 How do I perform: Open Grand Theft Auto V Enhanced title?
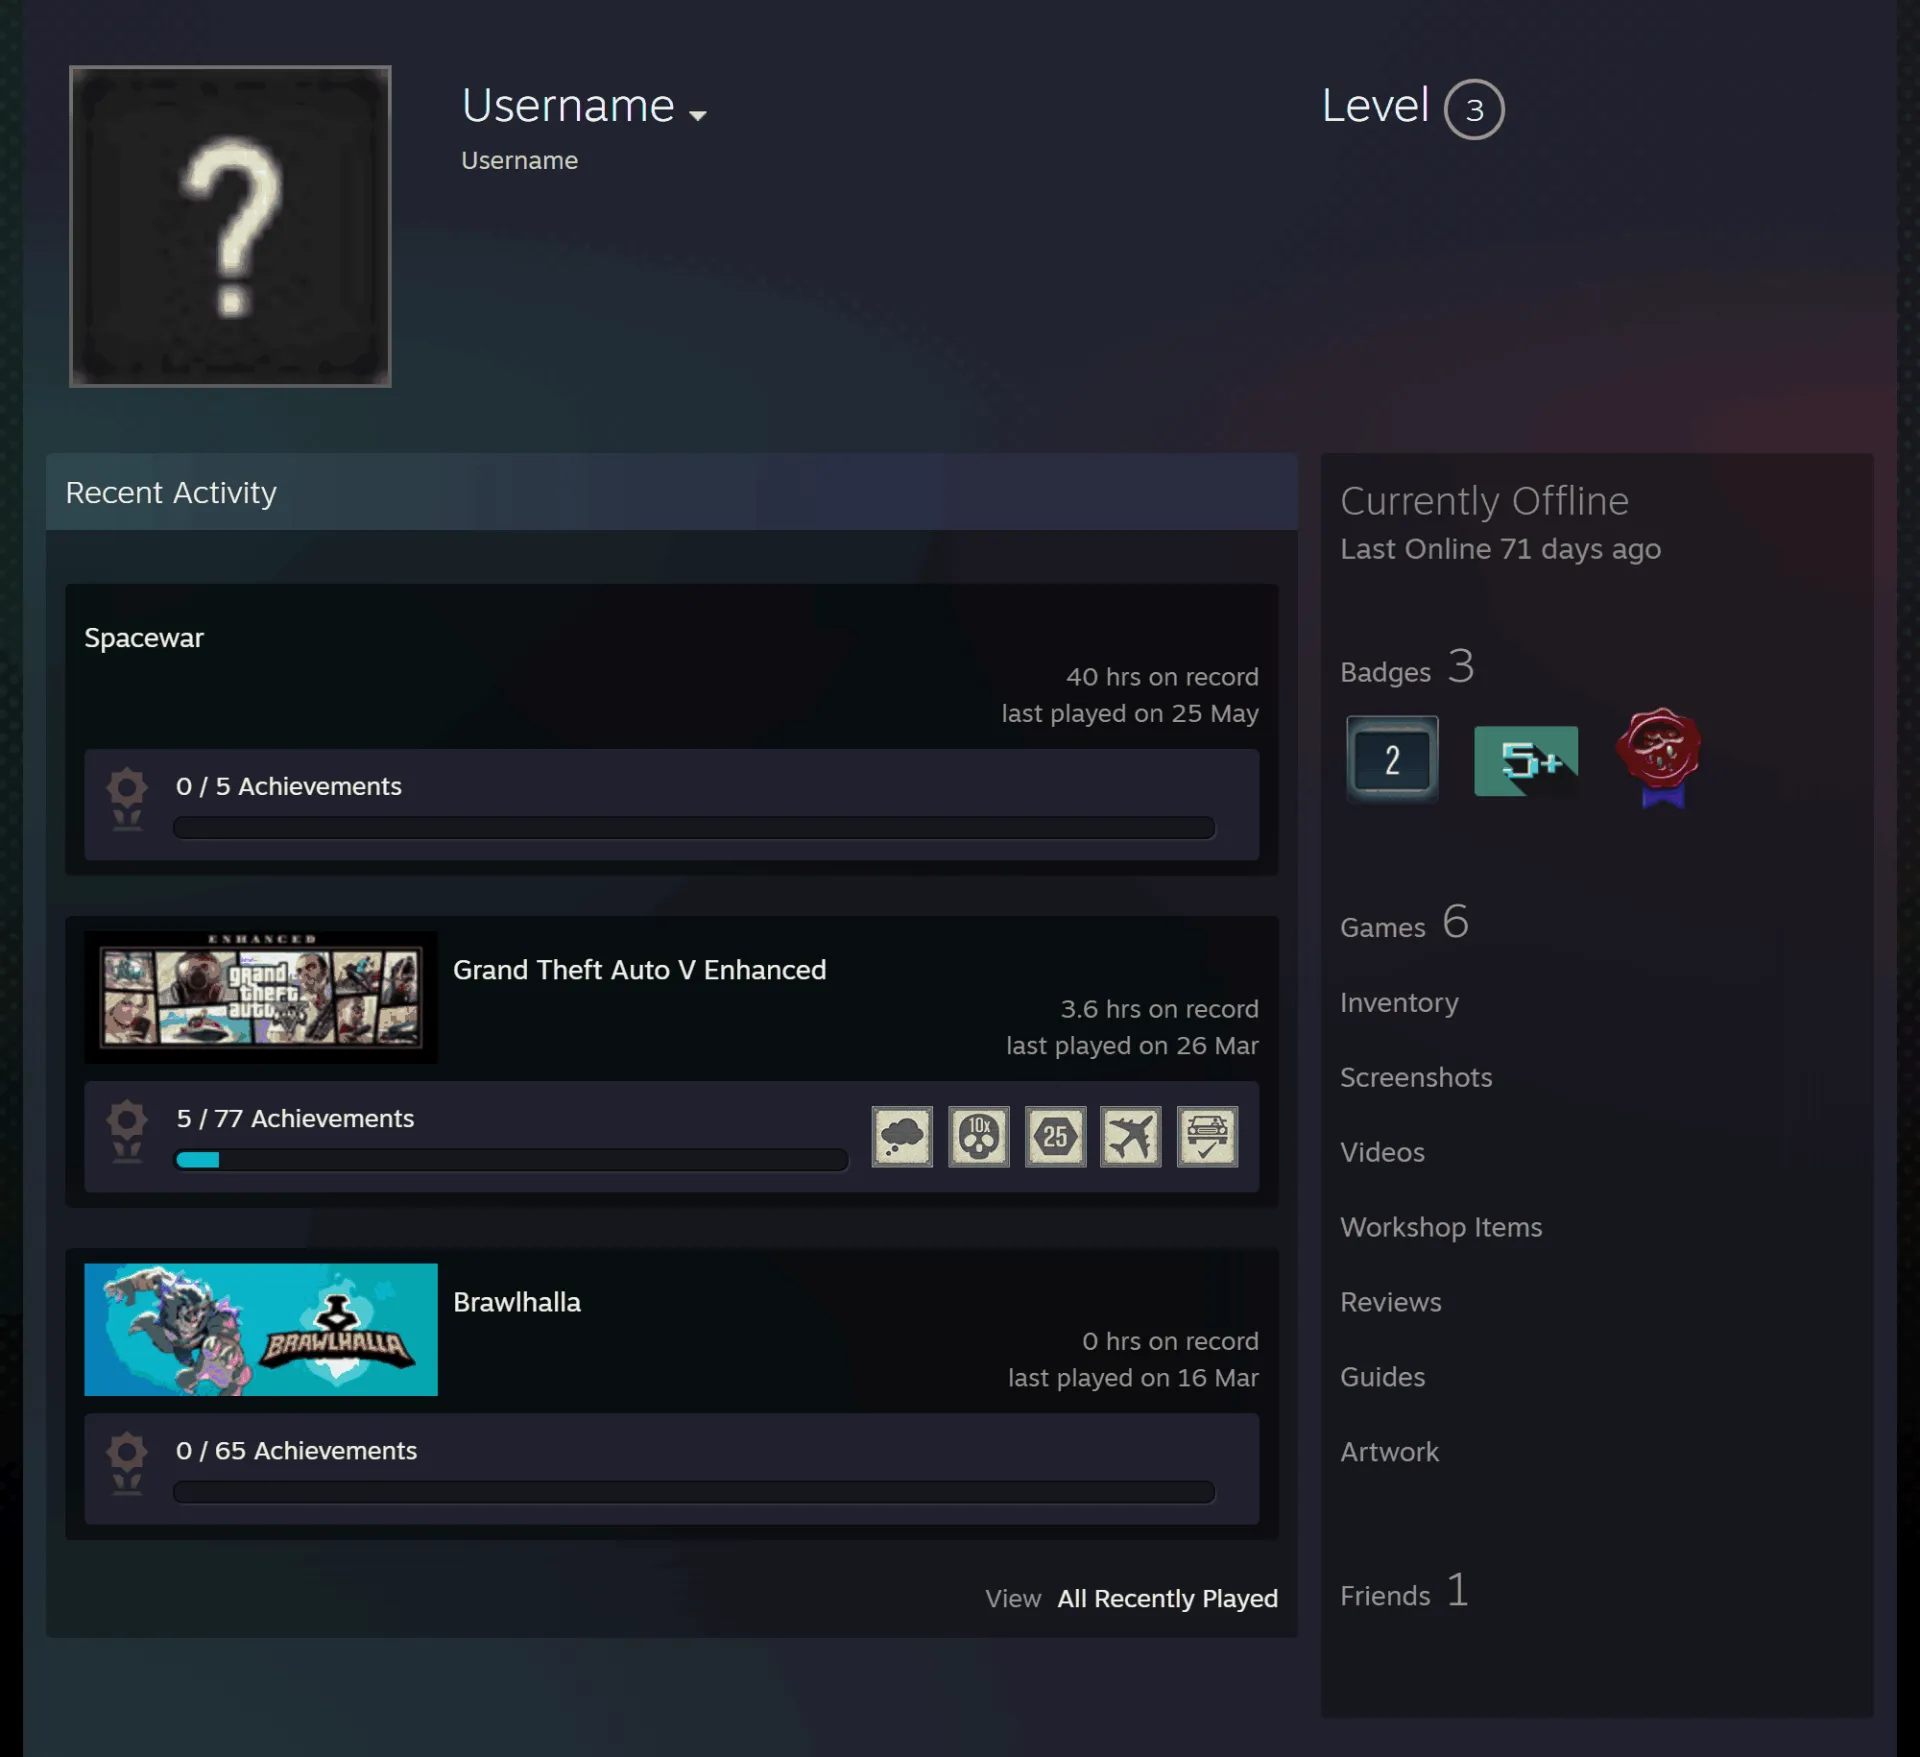640,970
